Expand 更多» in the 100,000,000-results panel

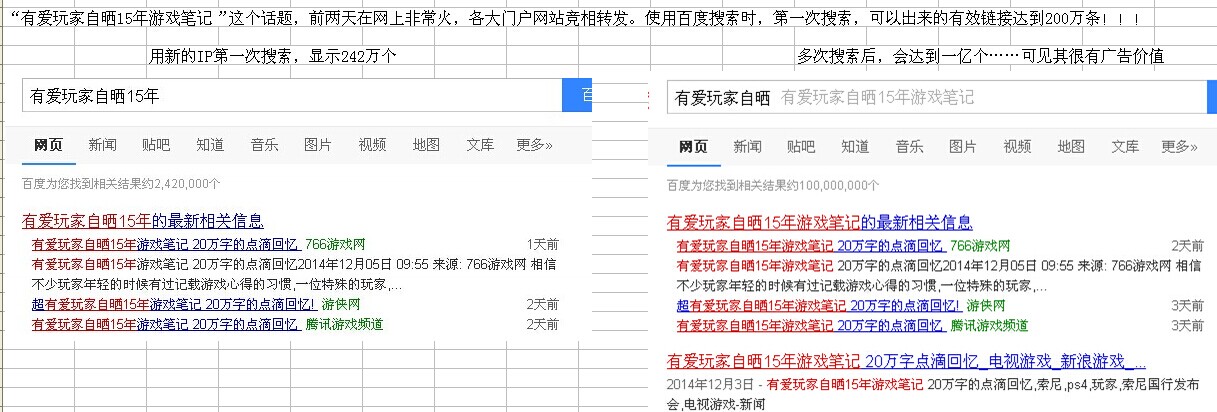1179,146
